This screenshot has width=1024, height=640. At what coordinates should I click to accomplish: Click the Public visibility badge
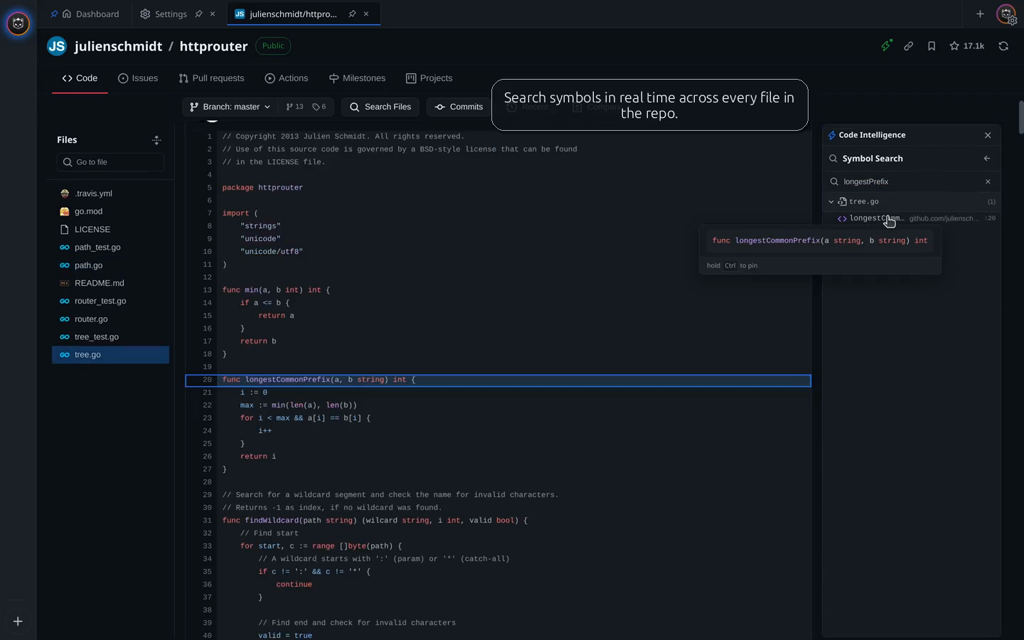click(x=273, y=46)
